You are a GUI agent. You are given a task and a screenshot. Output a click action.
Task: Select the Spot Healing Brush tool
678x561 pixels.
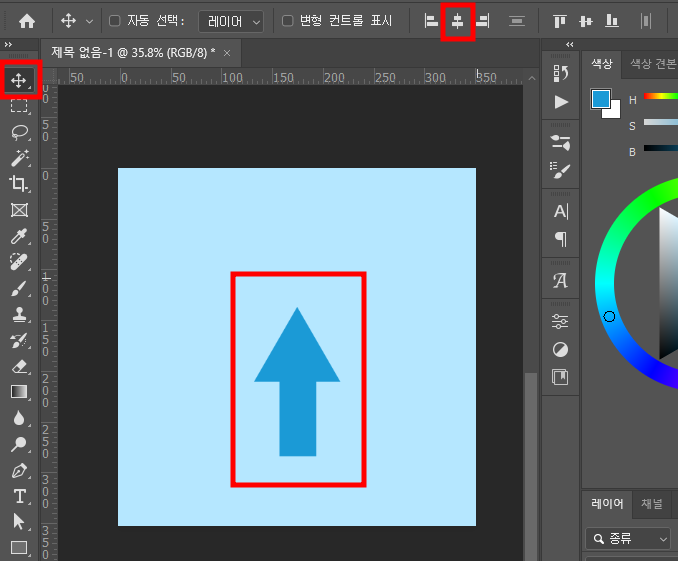[19, 262]
